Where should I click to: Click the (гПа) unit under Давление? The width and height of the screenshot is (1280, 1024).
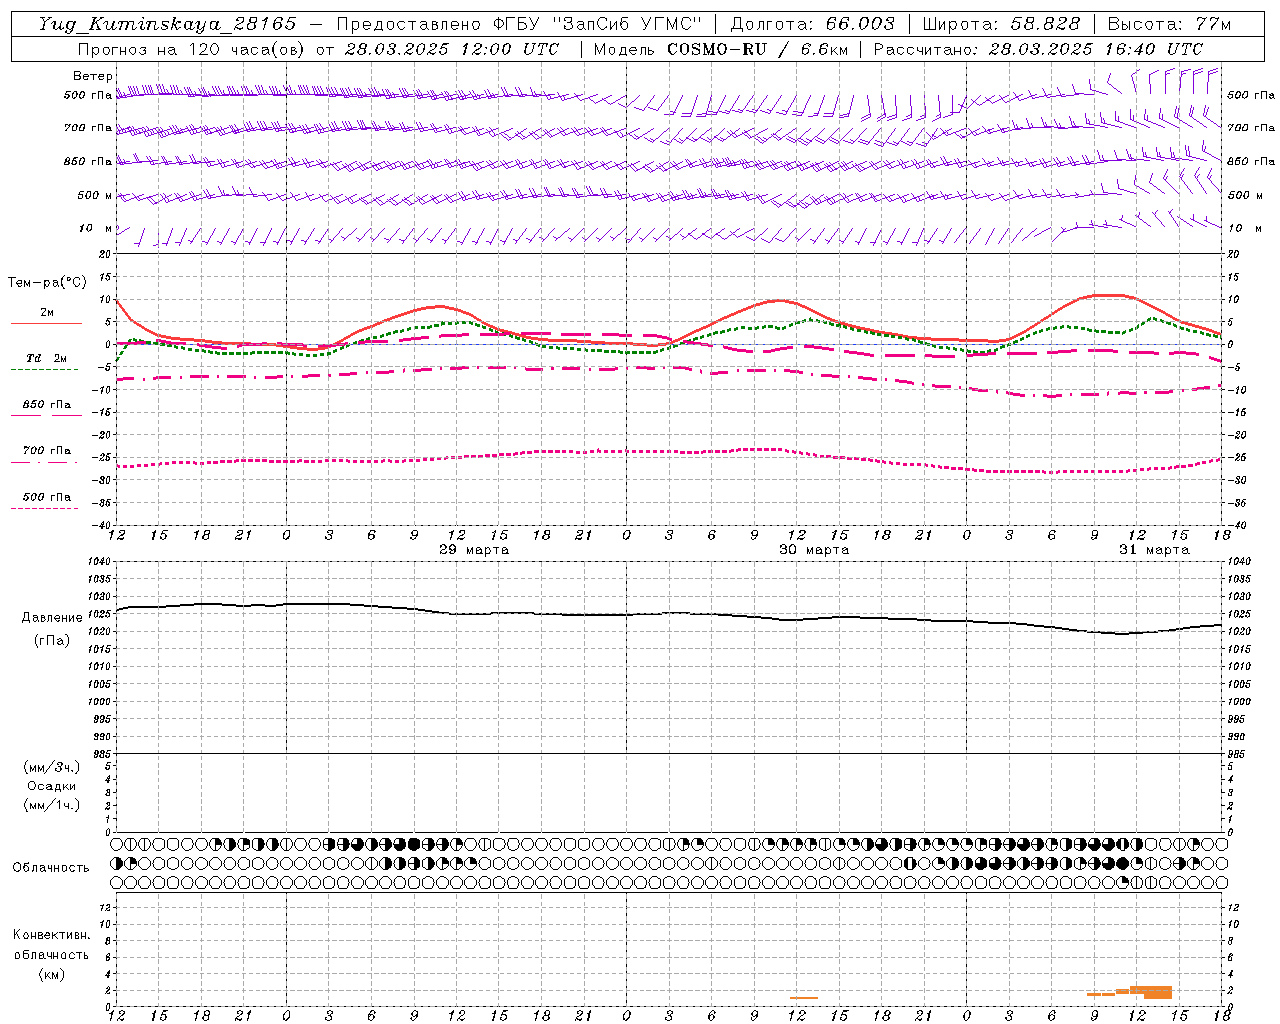point(52,641)
